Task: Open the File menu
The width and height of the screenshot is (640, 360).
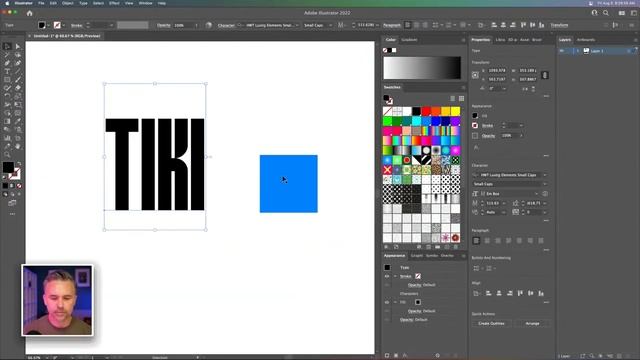Action: click(x=41, y=3)
